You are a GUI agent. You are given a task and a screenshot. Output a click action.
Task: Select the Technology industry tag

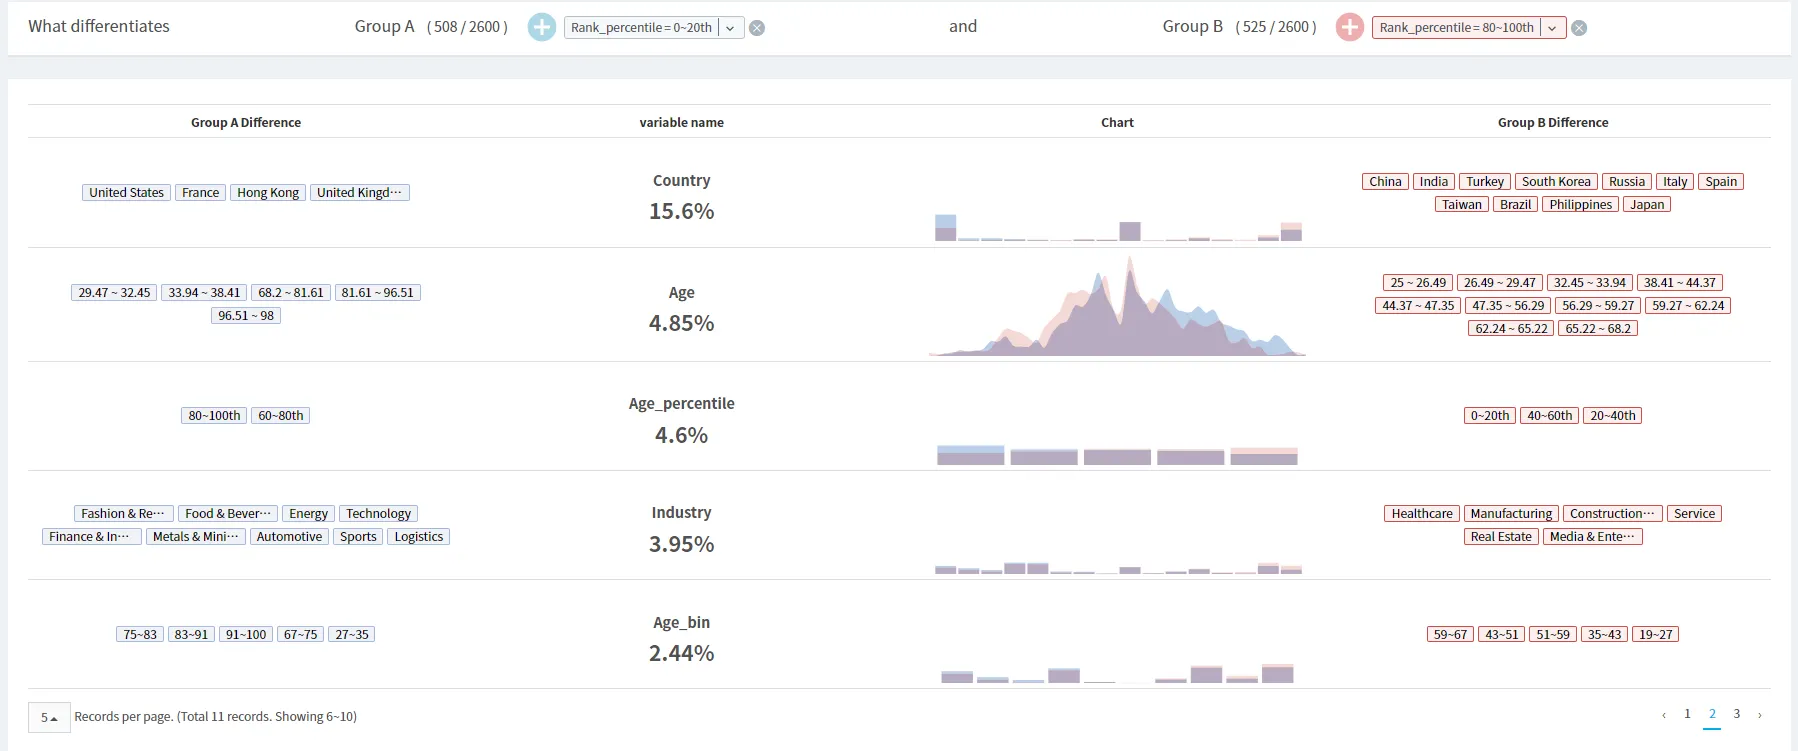pos(378,514)
